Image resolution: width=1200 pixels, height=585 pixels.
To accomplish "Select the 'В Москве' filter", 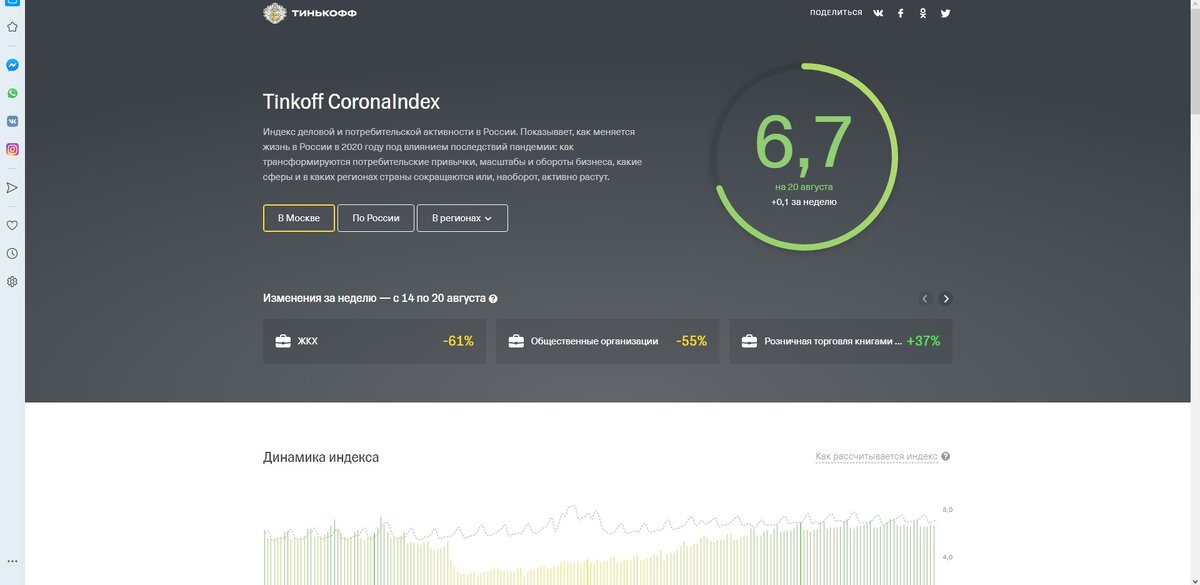I will (299, 218).
